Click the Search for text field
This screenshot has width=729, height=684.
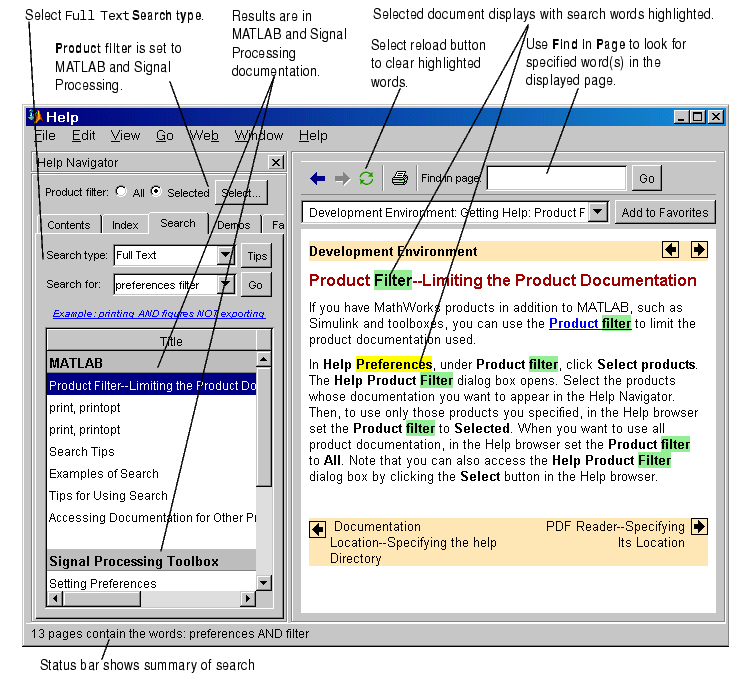click(166, 285)
